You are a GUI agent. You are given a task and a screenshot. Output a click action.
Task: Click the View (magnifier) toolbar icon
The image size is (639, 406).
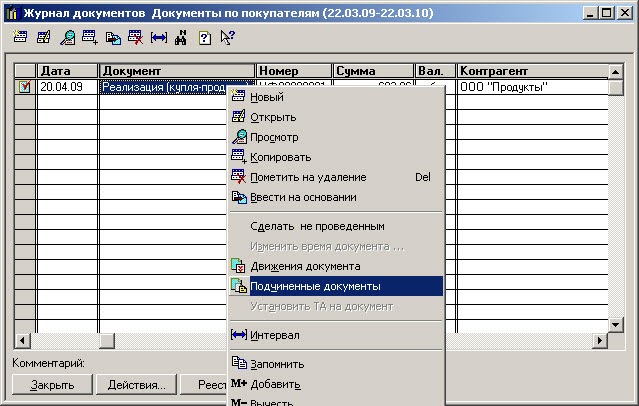(x=67, y=38)
